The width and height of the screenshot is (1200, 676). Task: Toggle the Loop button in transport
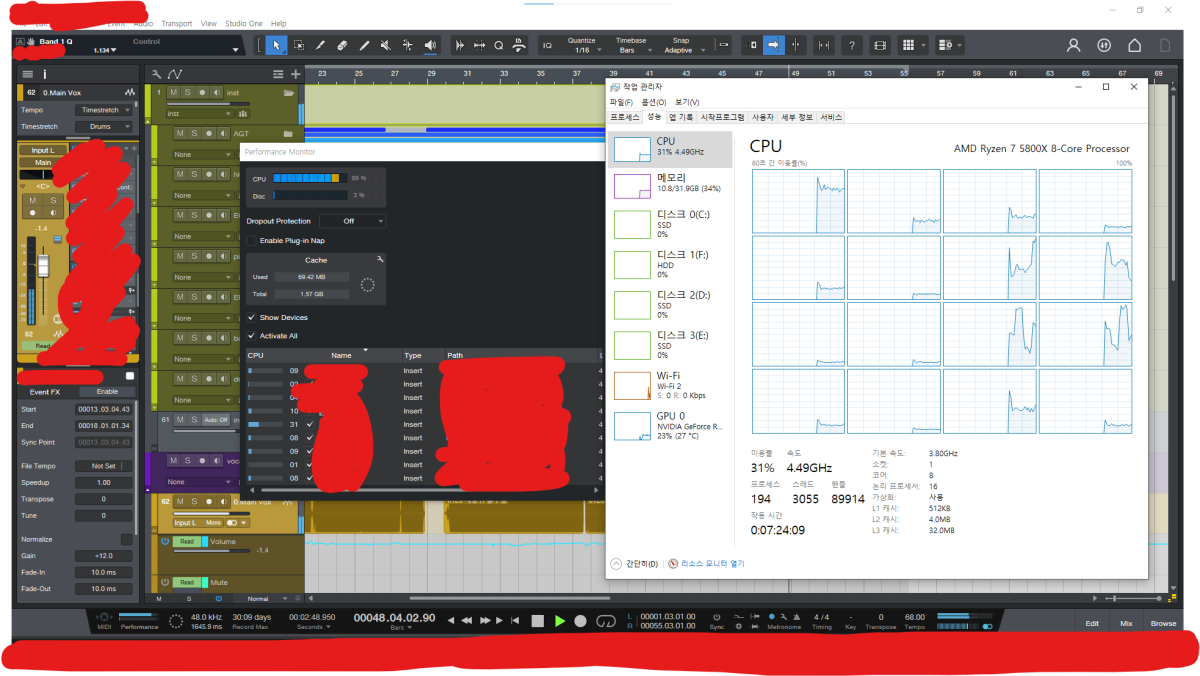coord(606,621)
